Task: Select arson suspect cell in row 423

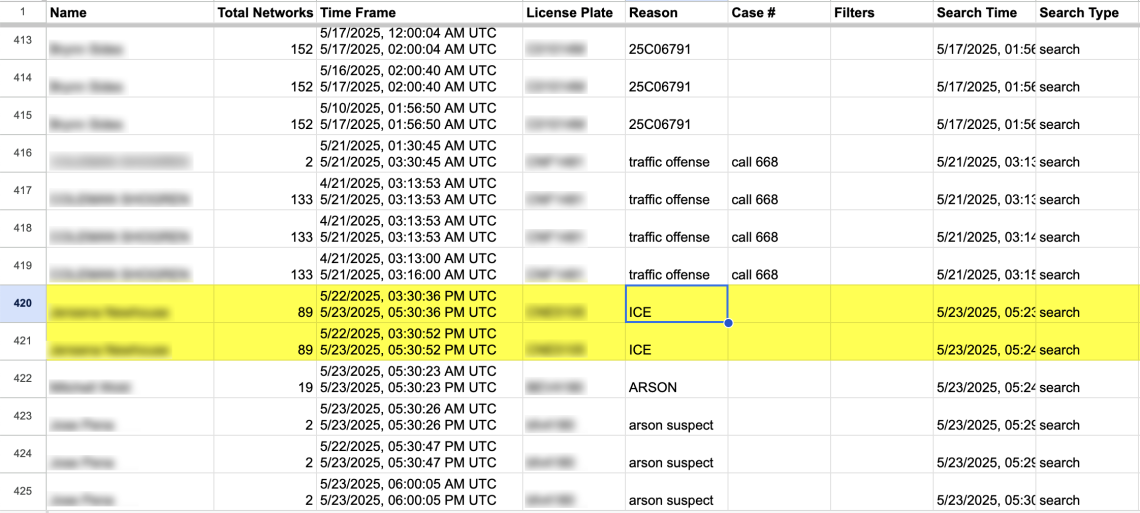Action: [676, 417]
